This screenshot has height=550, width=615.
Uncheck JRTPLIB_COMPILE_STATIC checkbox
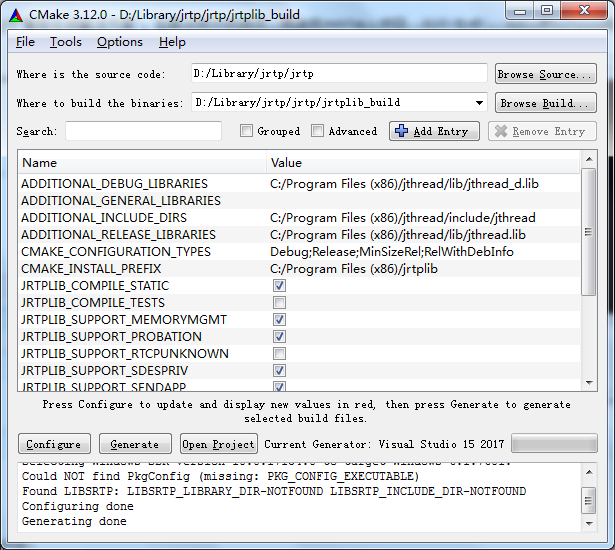coord(279,286)
